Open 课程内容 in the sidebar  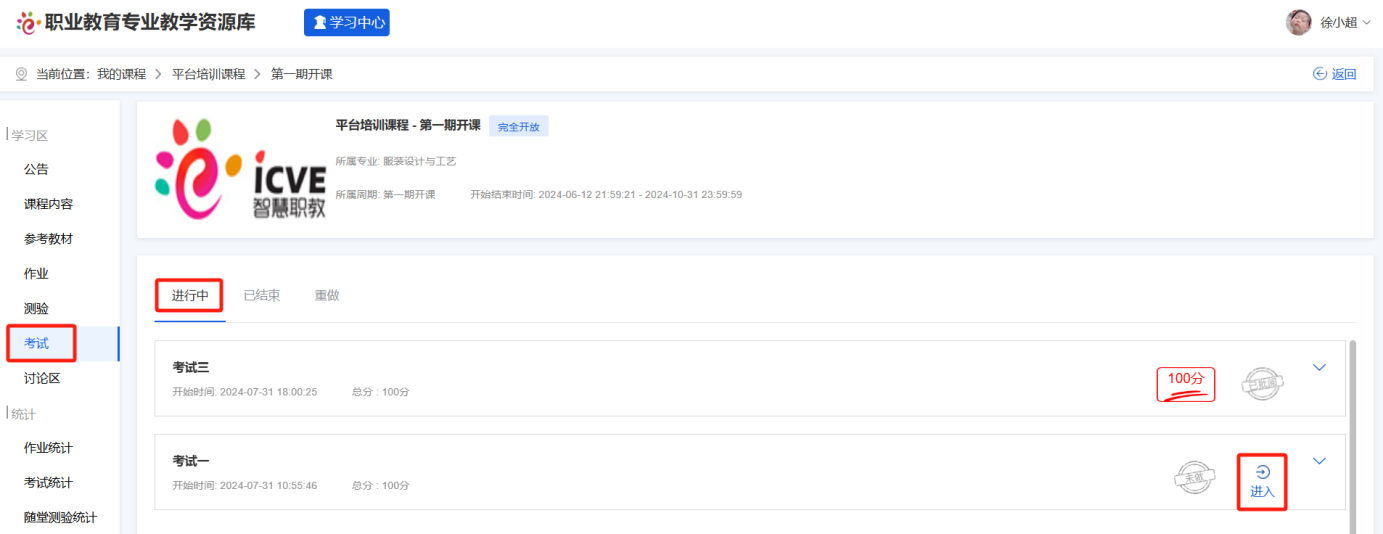click(x=48, y=204)
